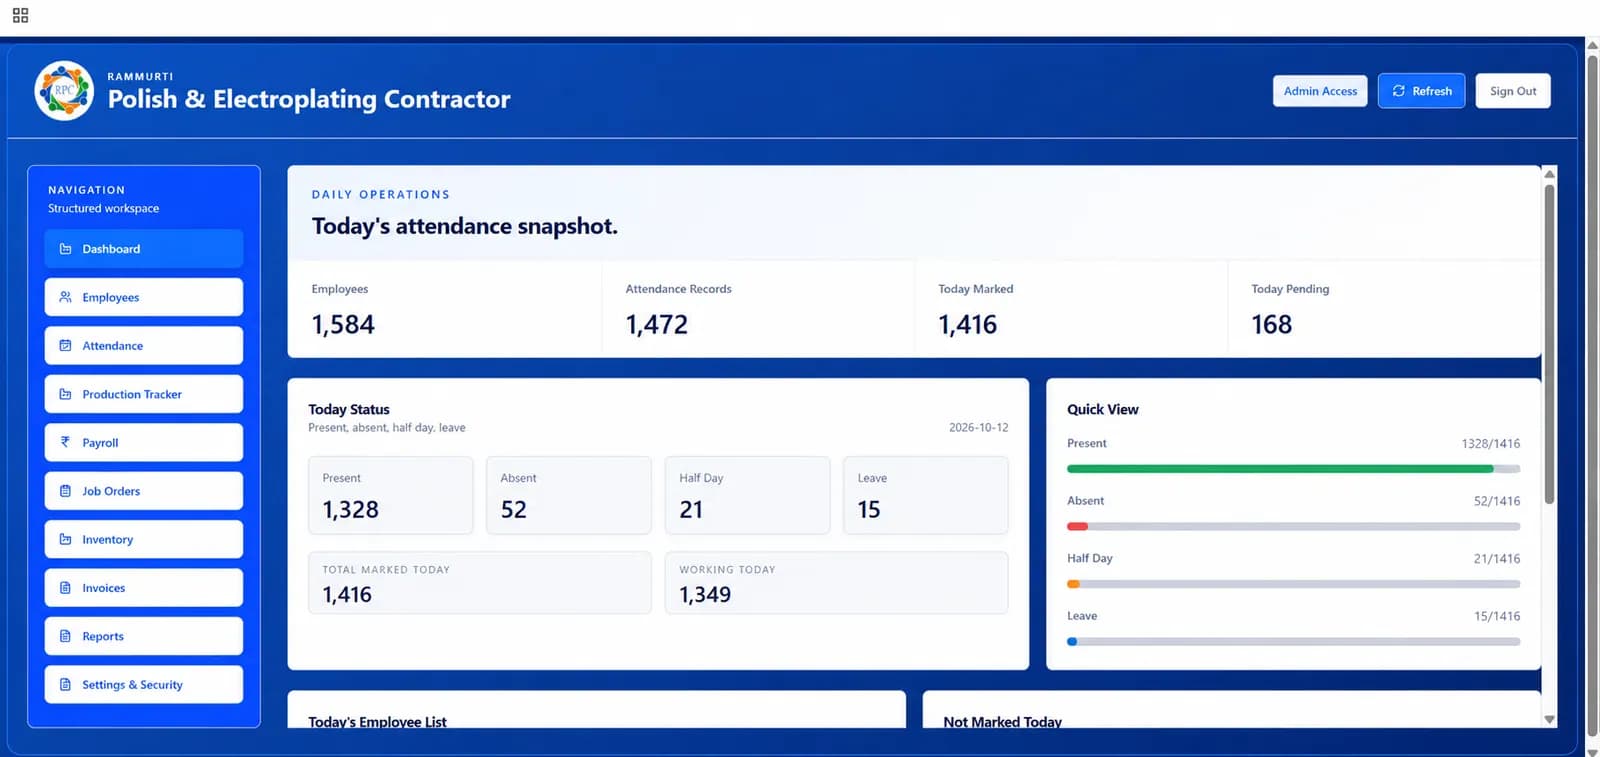
Task: Click the Production Tracker folder icon
Action: 65,394
